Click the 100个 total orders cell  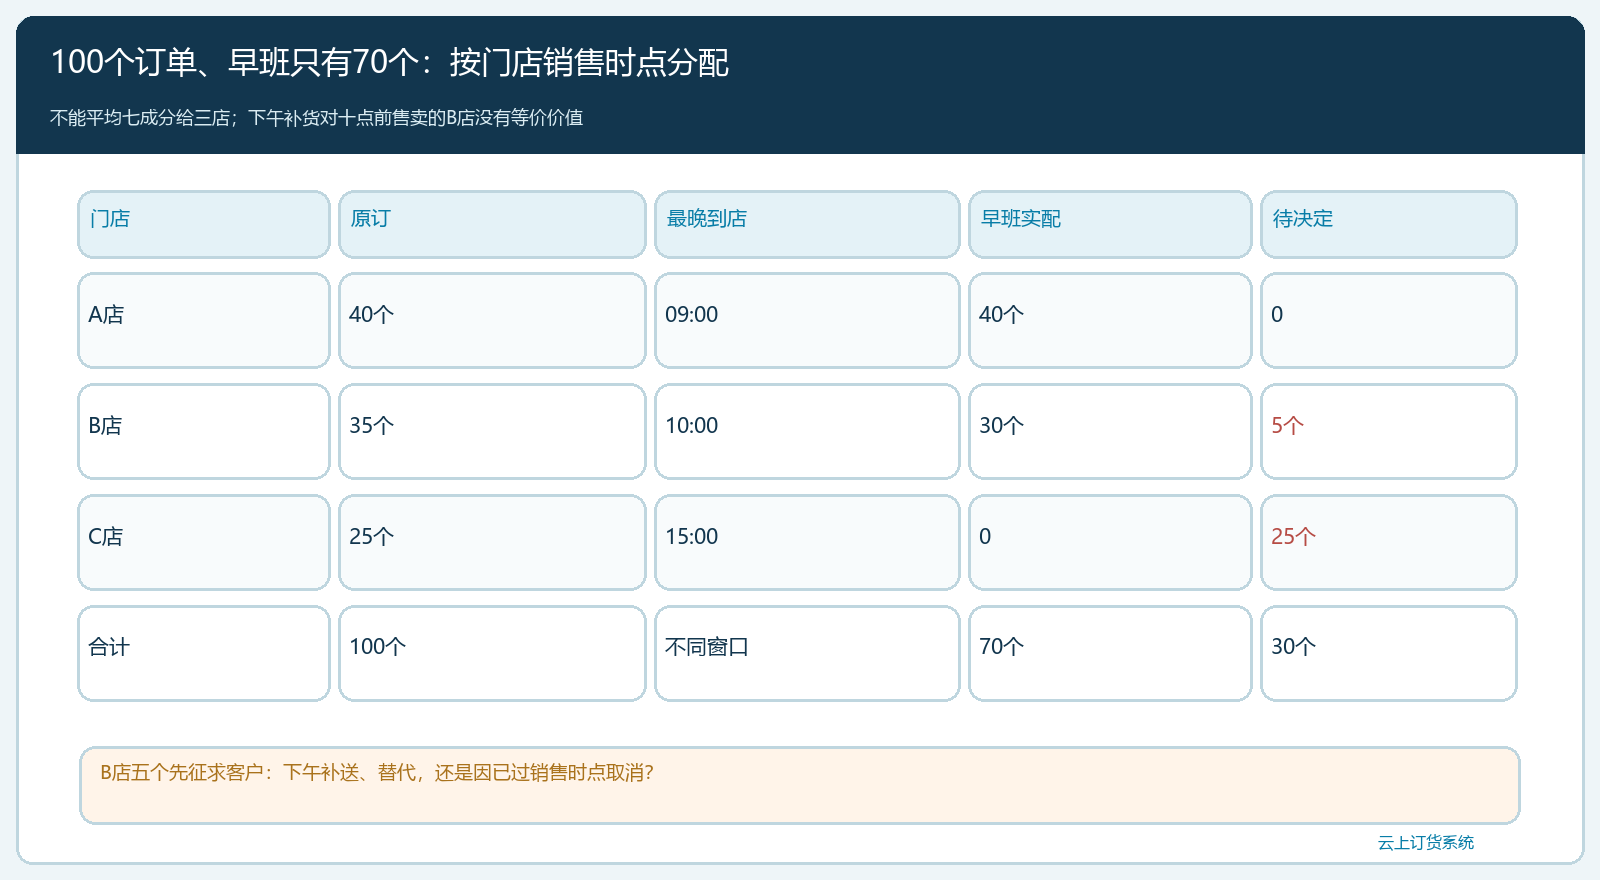pyautogui.click(x=492, y=653)
